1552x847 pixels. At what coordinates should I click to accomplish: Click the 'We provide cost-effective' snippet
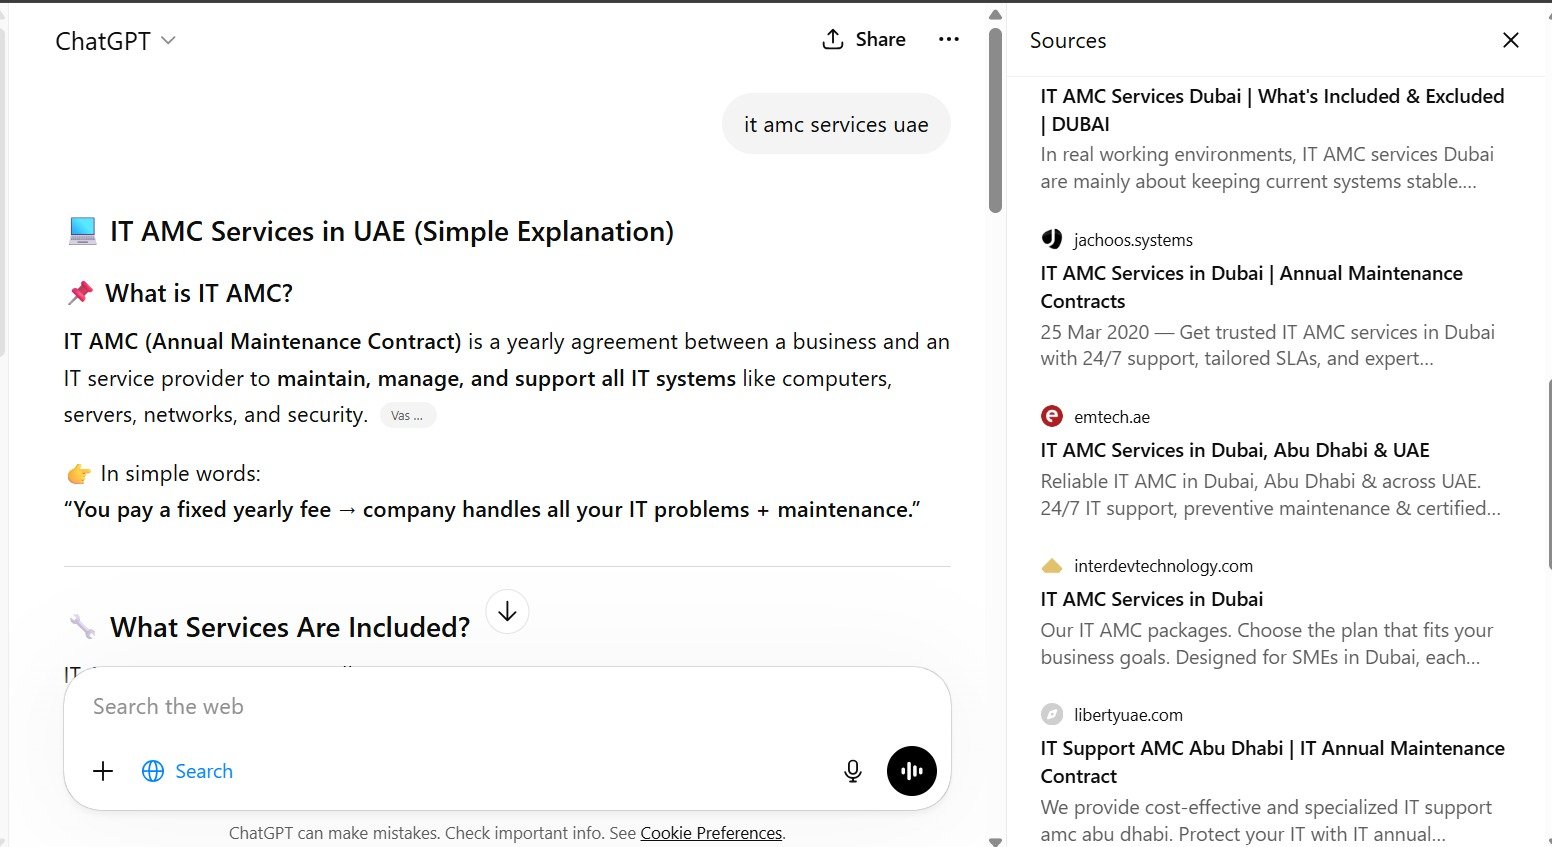point(1266,820)
